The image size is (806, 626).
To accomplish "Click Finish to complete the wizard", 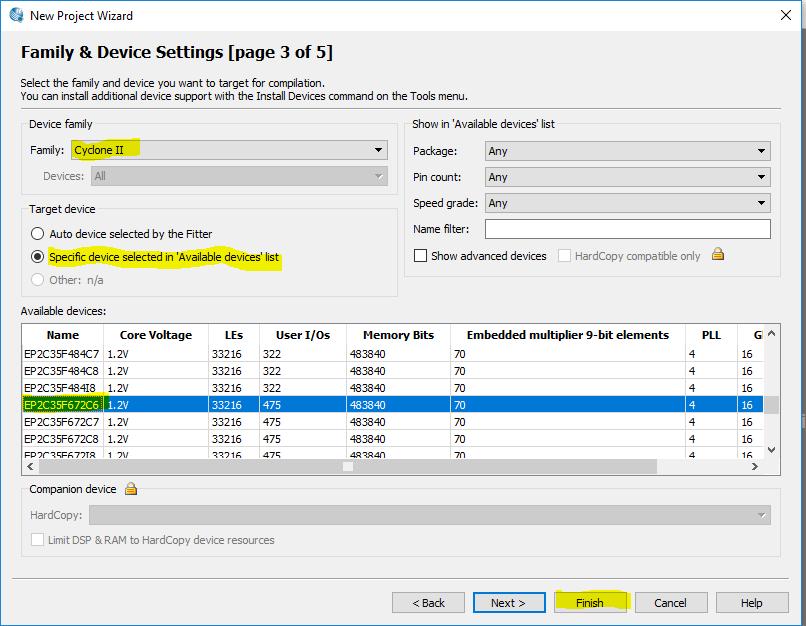I will [x=590, y=602].
